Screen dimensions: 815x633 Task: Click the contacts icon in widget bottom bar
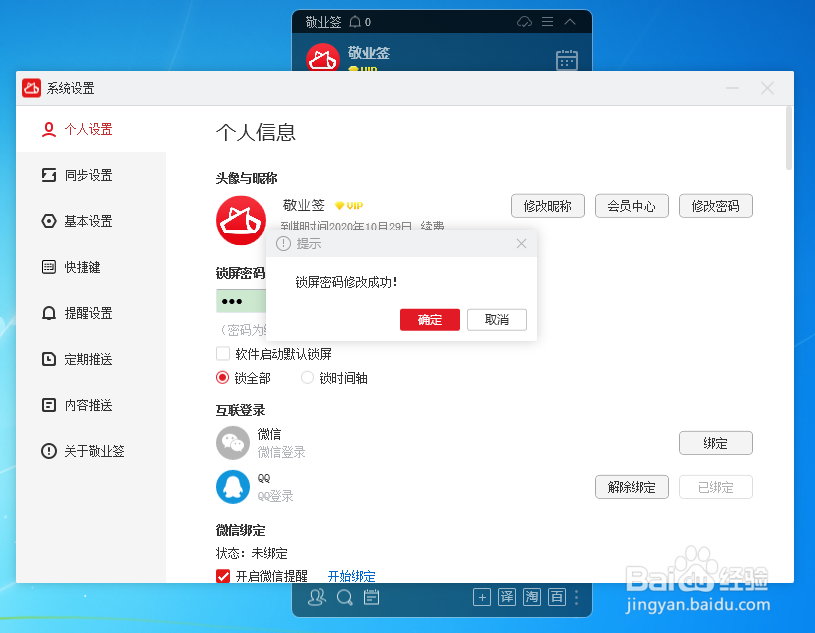tap(317, 597)
